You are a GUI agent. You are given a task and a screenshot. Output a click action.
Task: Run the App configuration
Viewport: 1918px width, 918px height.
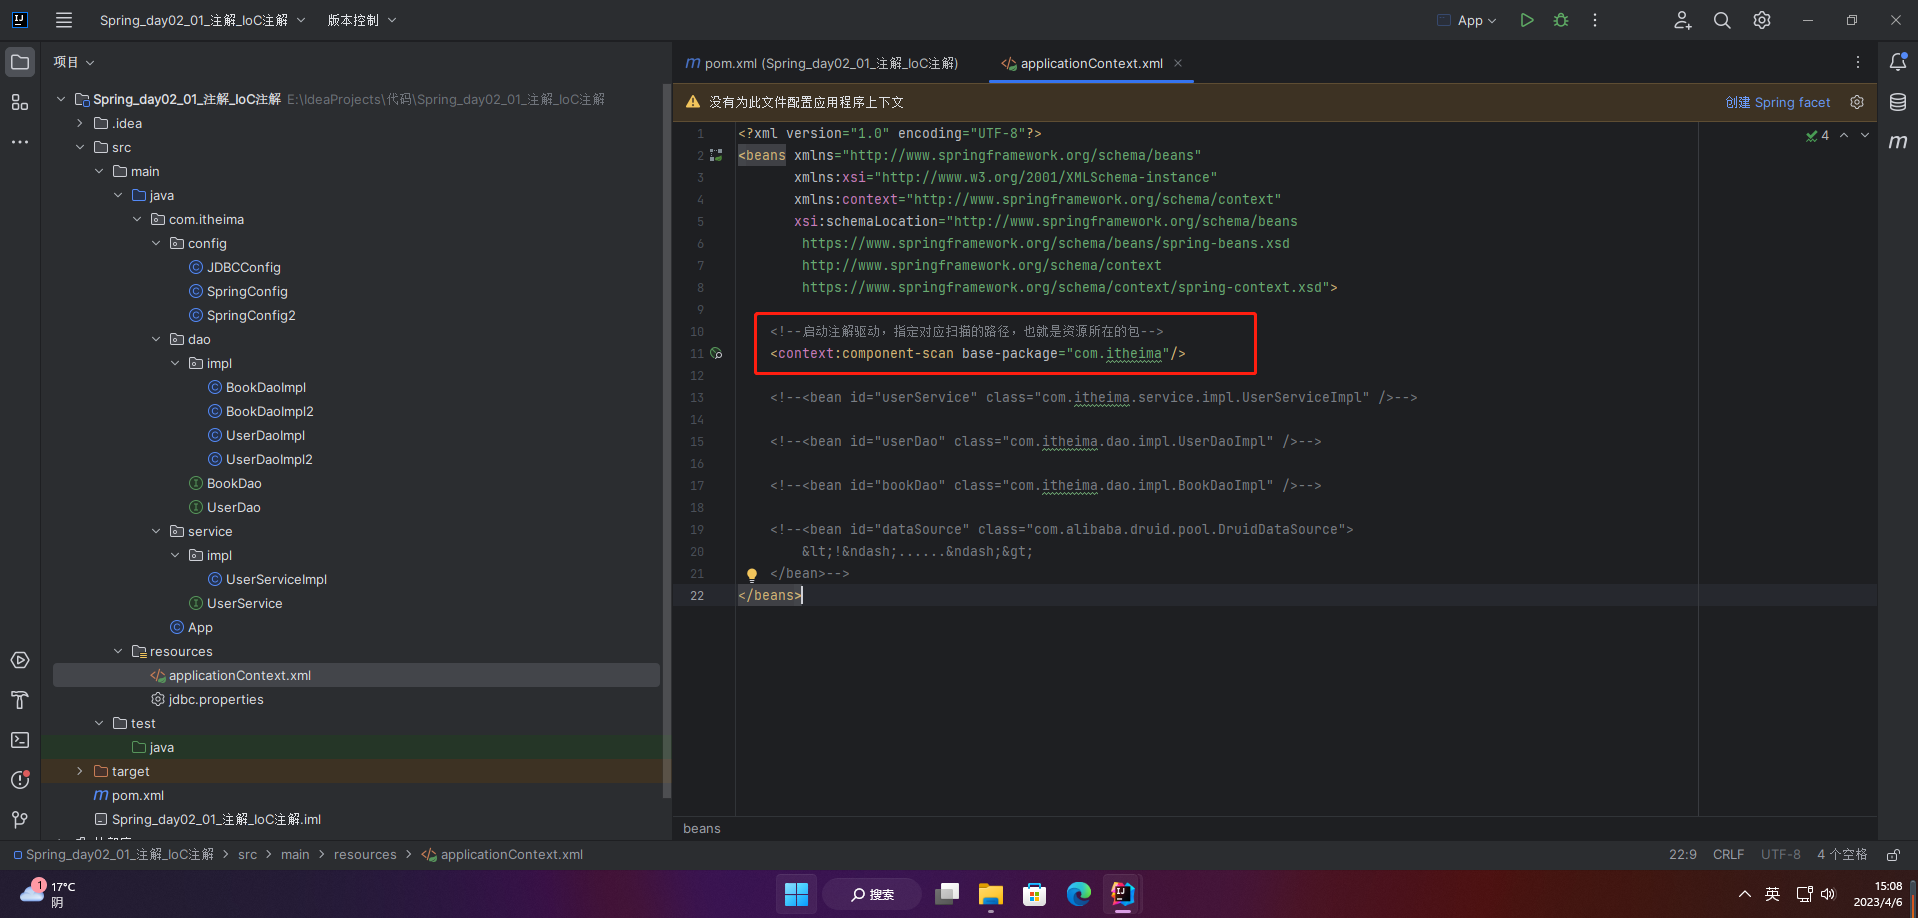pos(1527,20)
